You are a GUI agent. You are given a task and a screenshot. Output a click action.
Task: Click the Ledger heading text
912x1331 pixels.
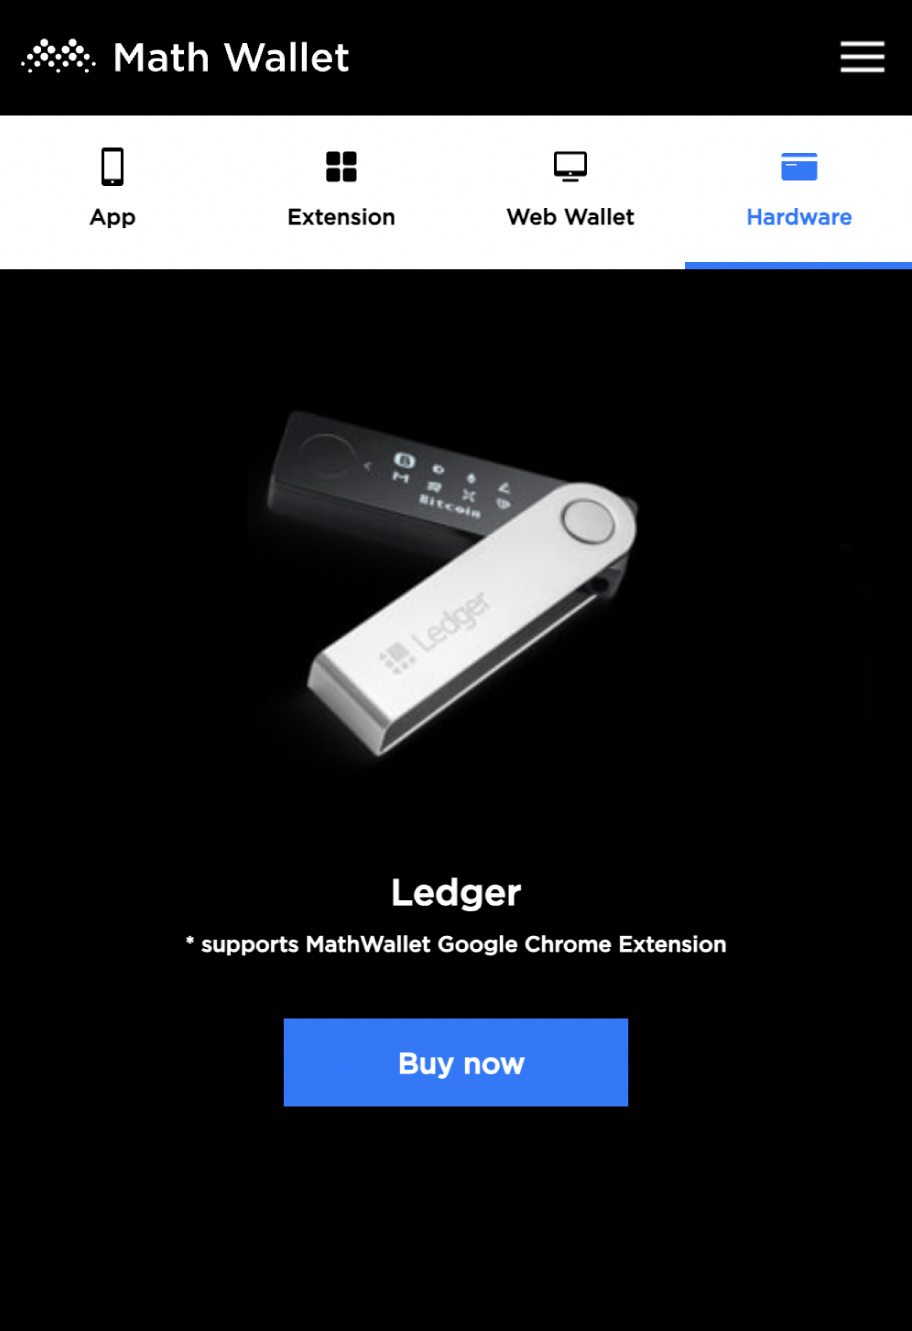click(x=456, y=892)
